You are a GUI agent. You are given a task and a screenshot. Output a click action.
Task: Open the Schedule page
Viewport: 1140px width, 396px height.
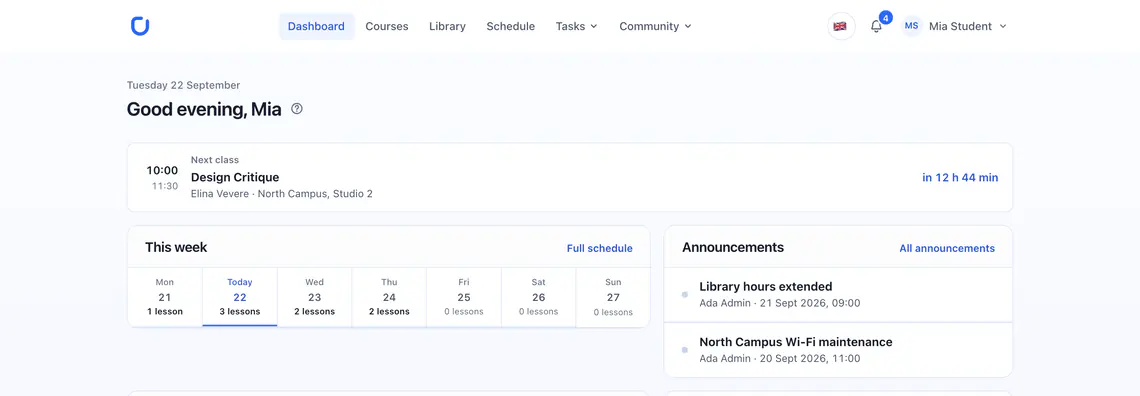510,26
